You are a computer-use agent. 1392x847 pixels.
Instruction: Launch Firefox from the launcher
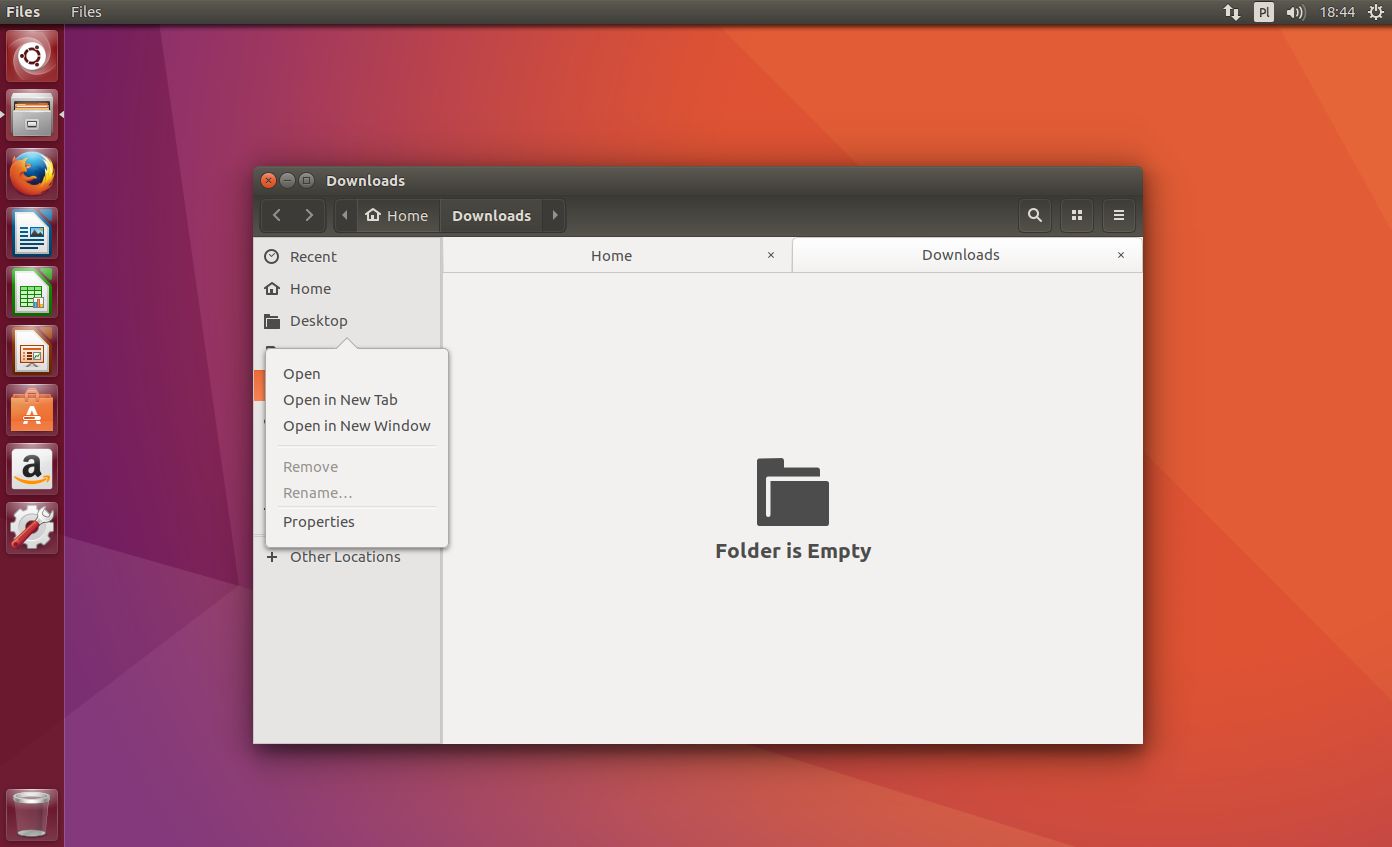click(x=33, y=174)
